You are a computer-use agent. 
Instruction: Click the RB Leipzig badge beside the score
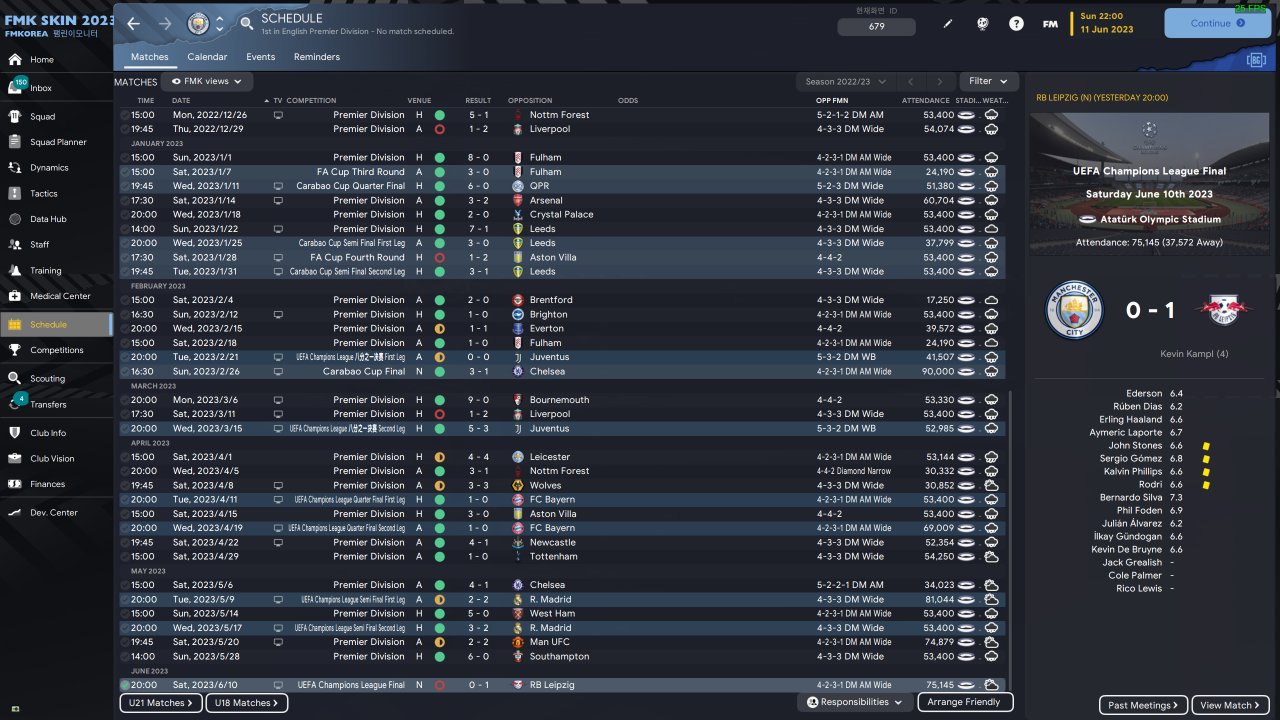[x=1223, y=311]
